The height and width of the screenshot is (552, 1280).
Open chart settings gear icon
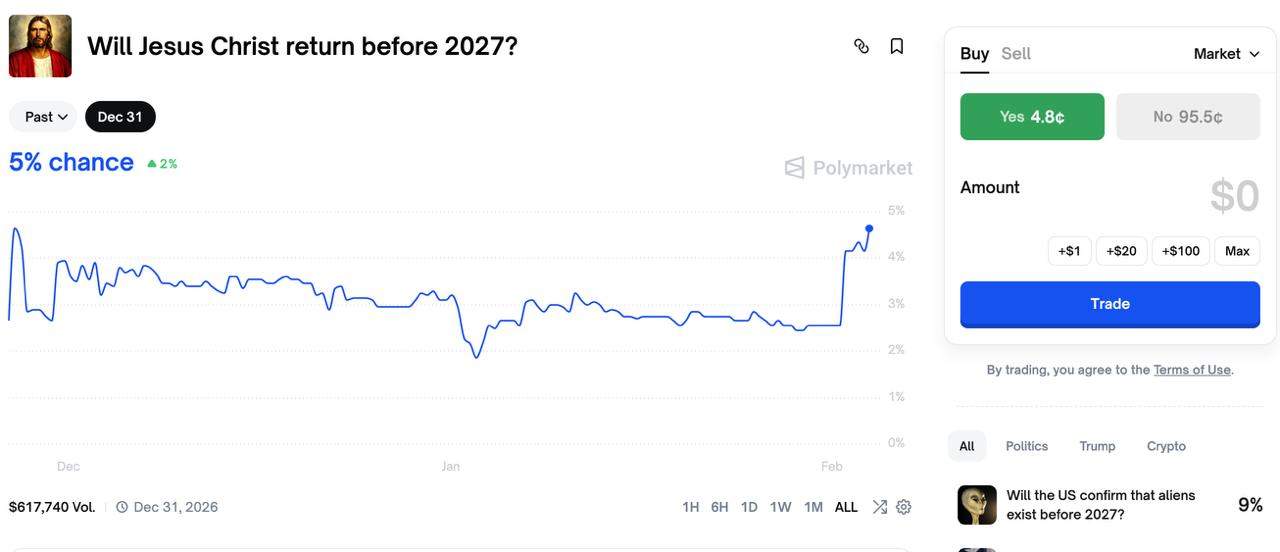point(904,507)
